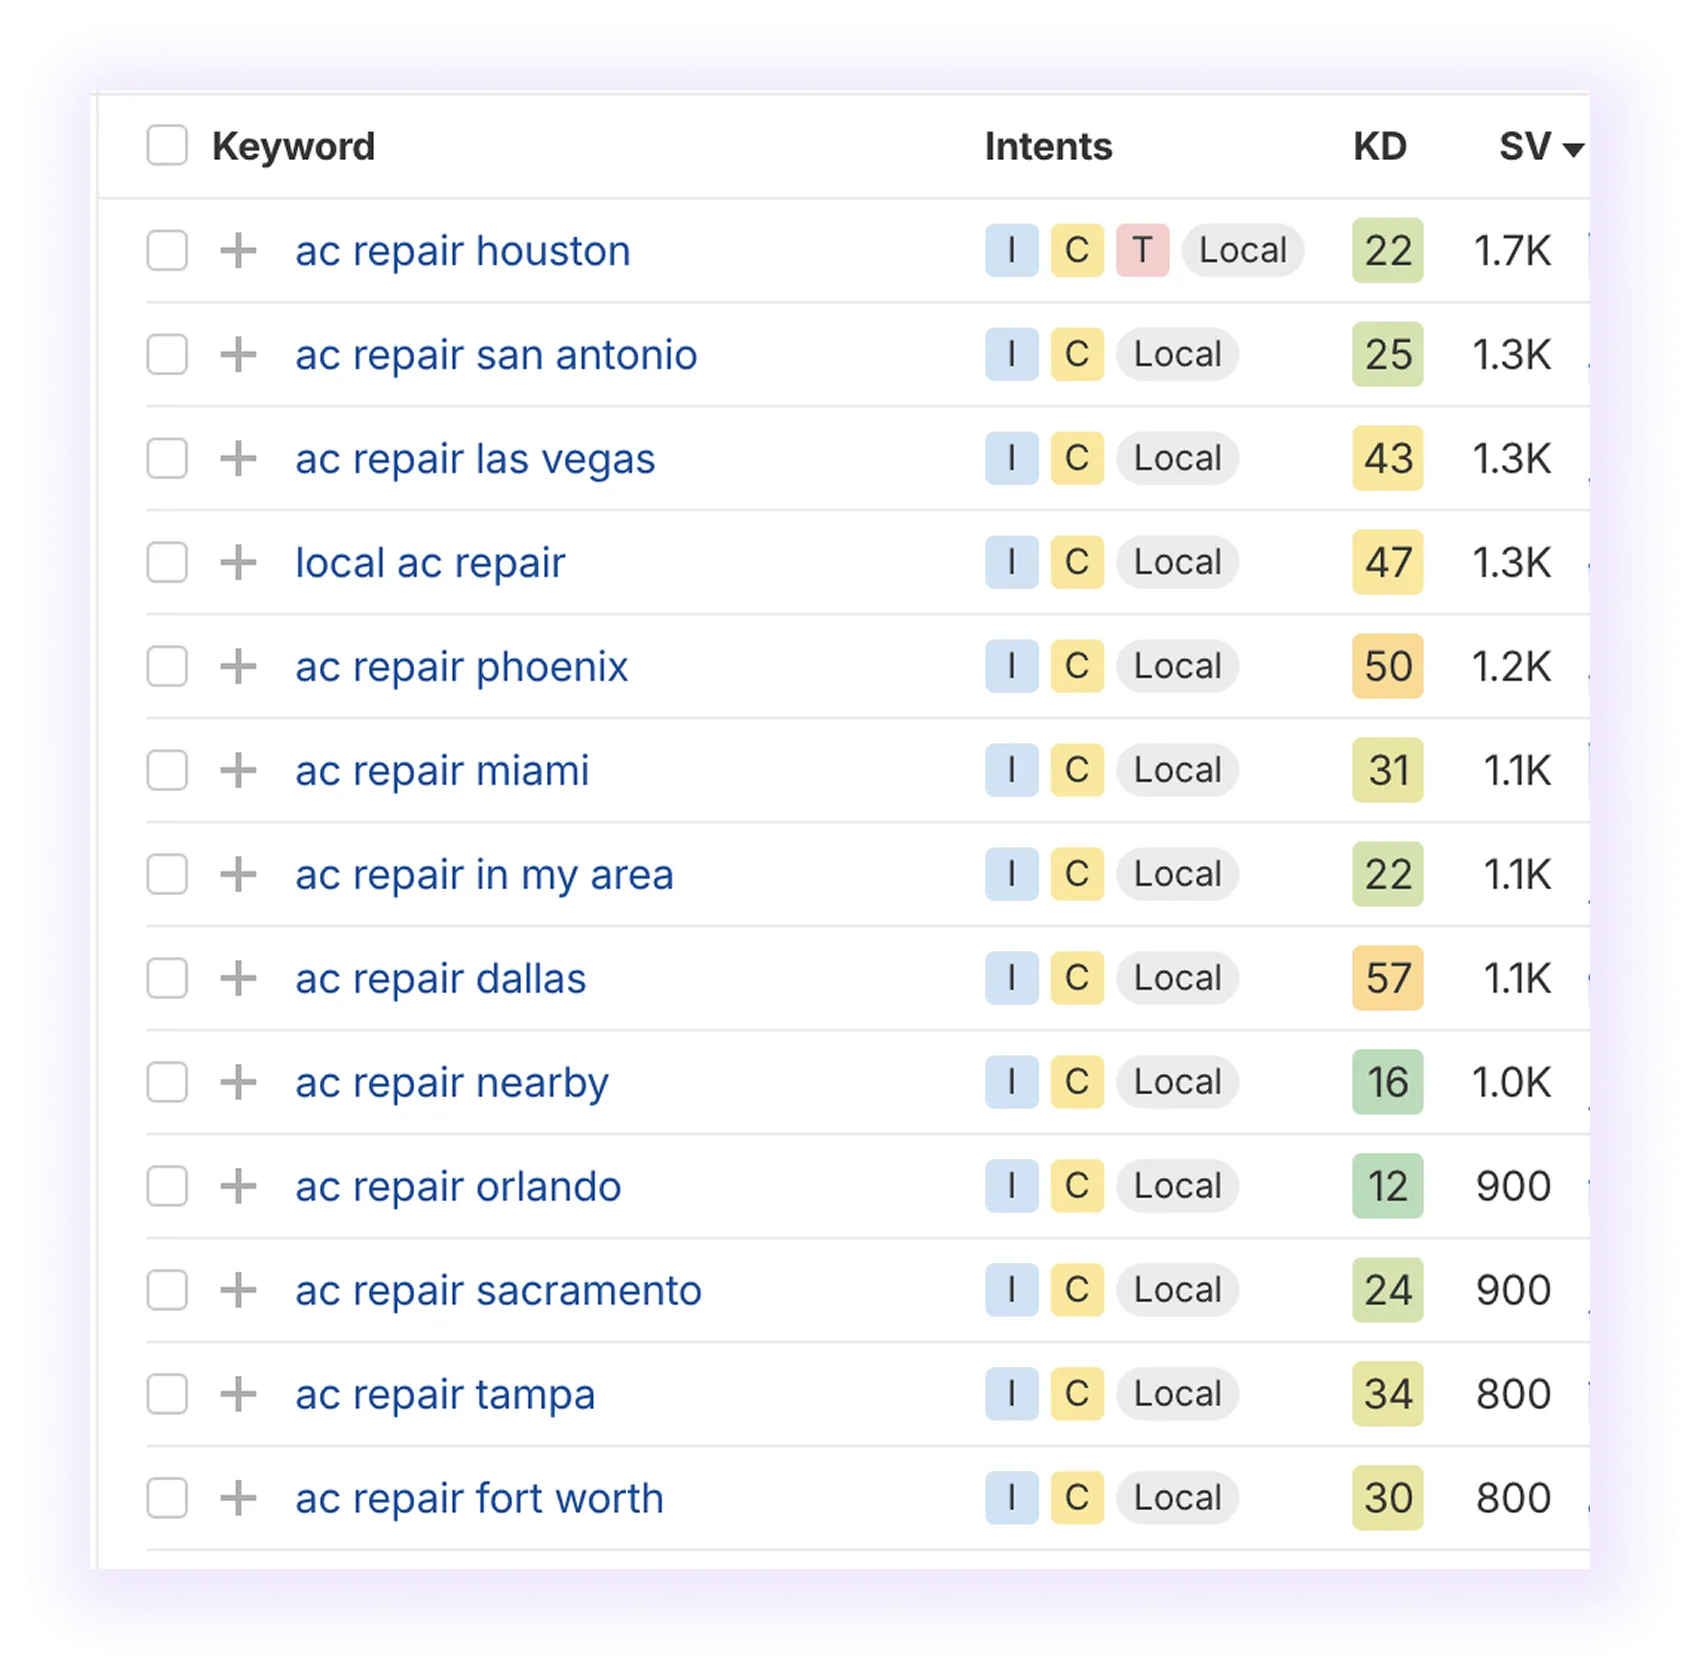The height and width of the screenshot is (1679, 1700).
Task: Click the Commercial intent badge for ac repair dallas
Action: click(1077, 978)
